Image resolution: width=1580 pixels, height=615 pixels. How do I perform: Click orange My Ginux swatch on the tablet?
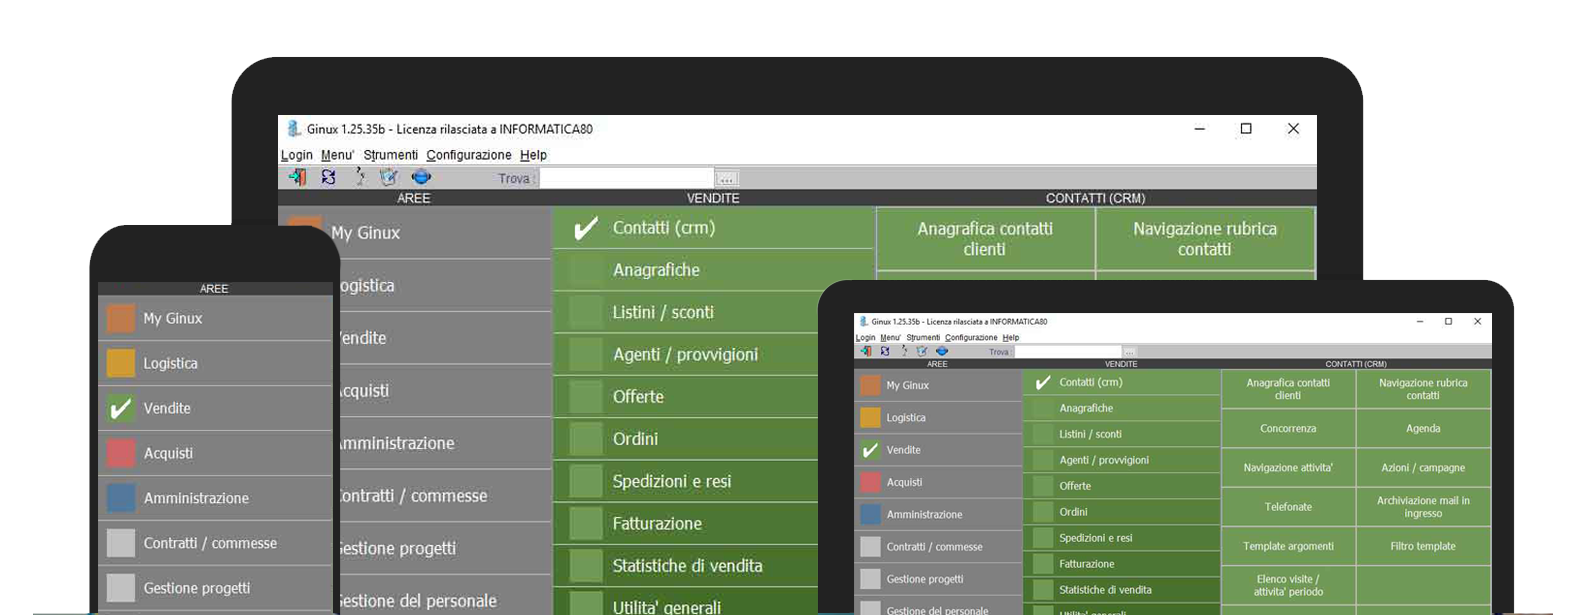tap(870, 385)
